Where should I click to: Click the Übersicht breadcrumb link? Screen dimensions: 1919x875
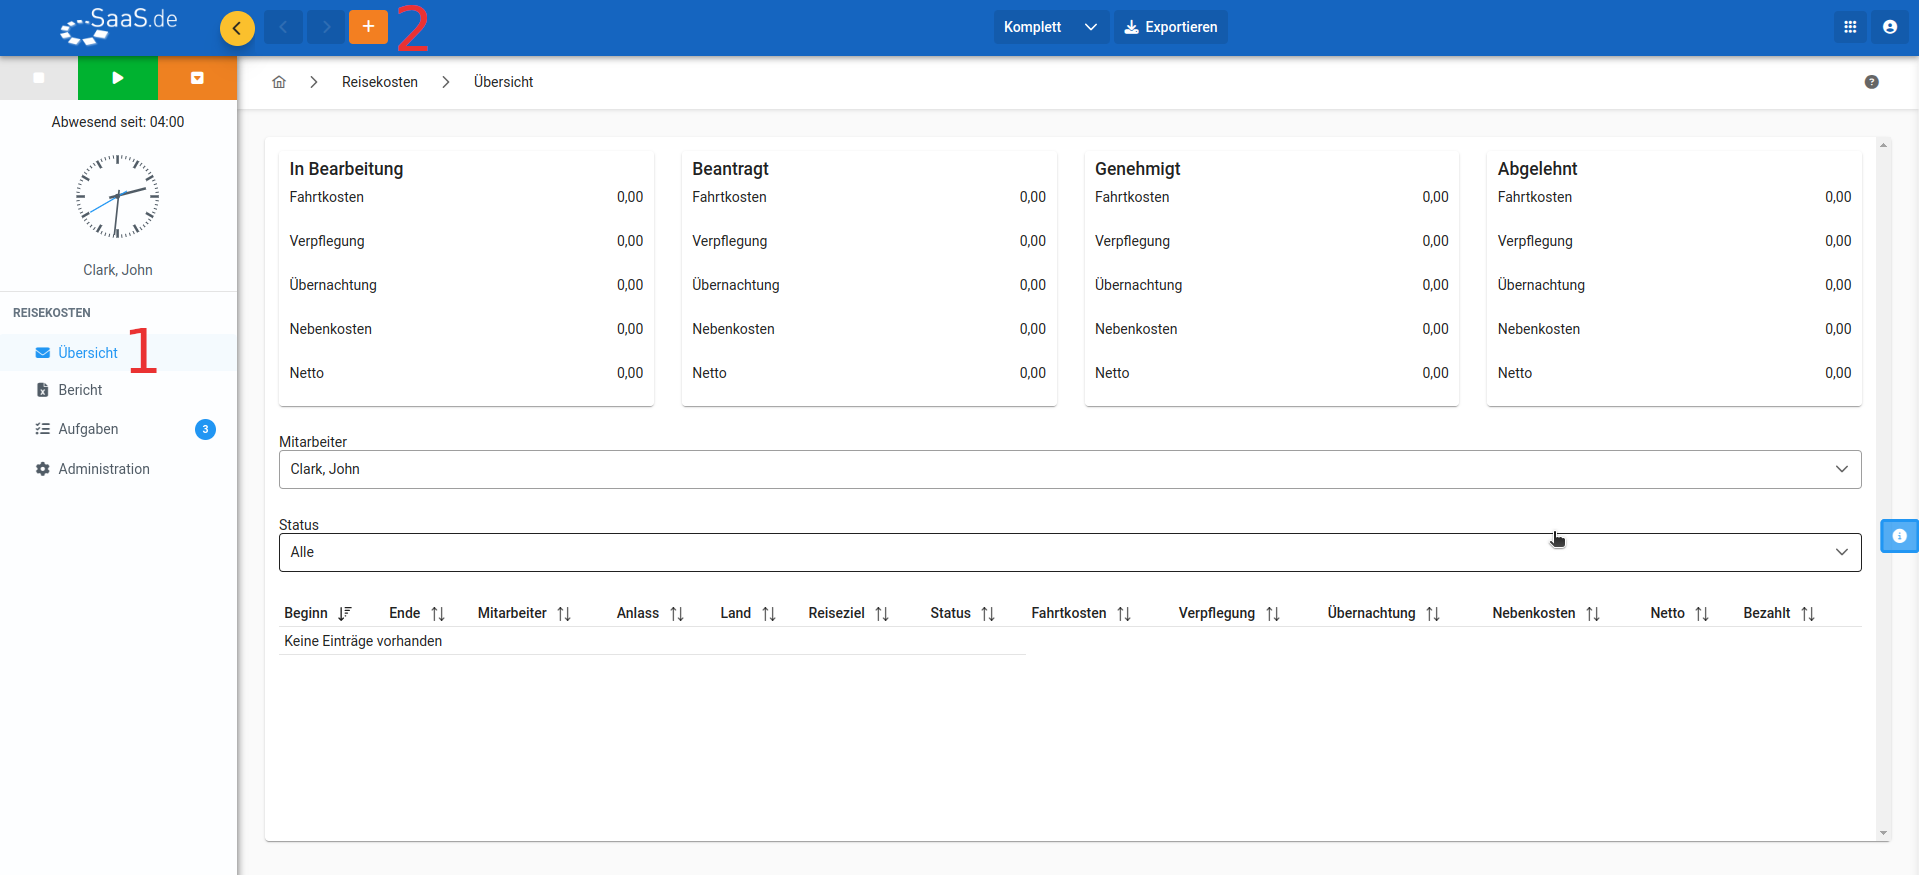pyautogui.click(x=503, y=82)
